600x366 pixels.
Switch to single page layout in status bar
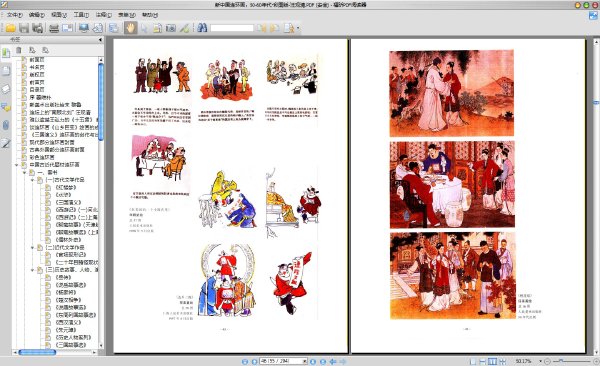coord(473,361)
